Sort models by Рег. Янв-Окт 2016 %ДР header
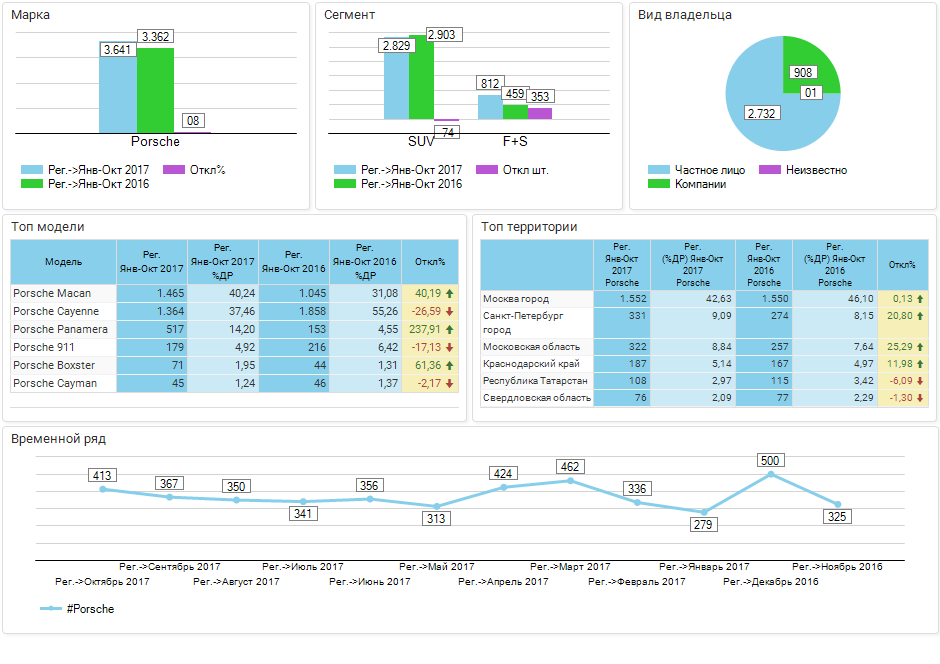 pyautogui.click(x=365, y=262)
